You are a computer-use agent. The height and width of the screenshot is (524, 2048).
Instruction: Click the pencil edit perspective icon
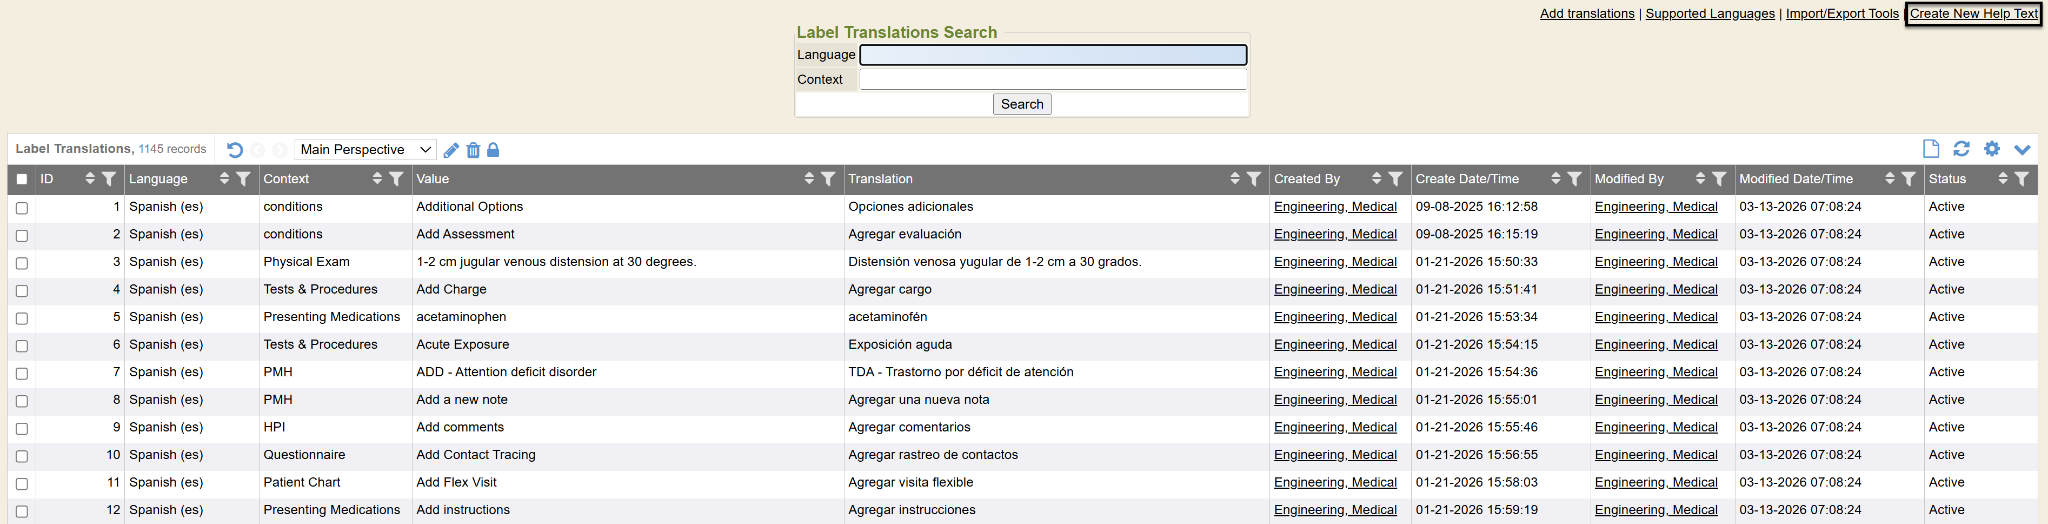tap(451, 150)
